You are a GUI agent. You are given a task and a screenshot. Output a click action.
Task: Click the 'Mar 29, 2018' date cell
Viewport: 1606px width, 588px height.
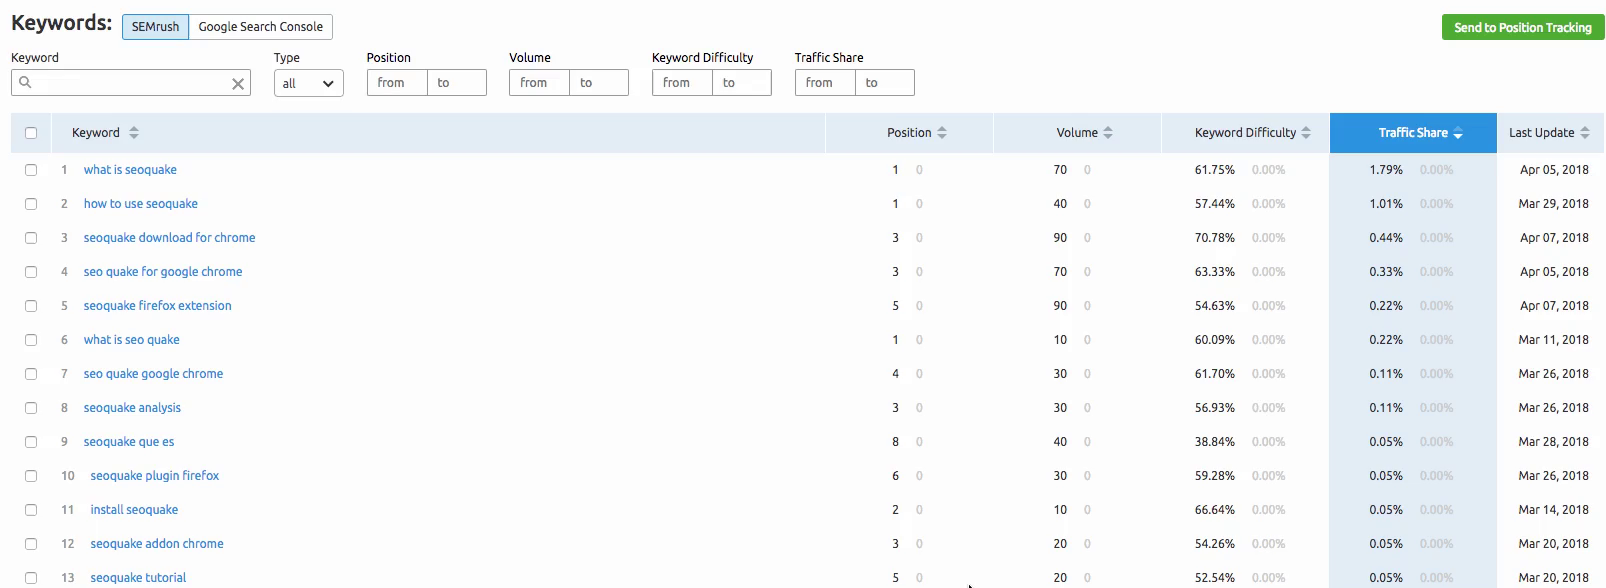(1553, 204)
